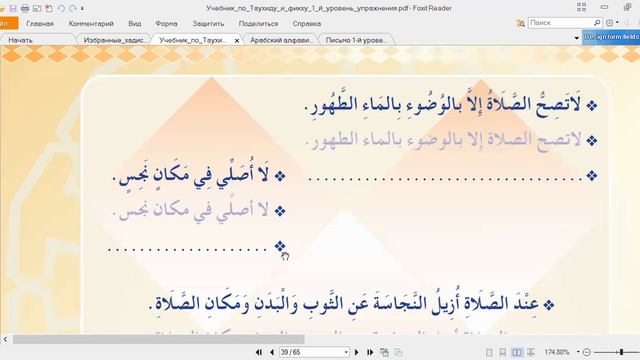The height and width of the screenshot is (360, 640).
Task: Click the orange File button
Action: [8, 23]
